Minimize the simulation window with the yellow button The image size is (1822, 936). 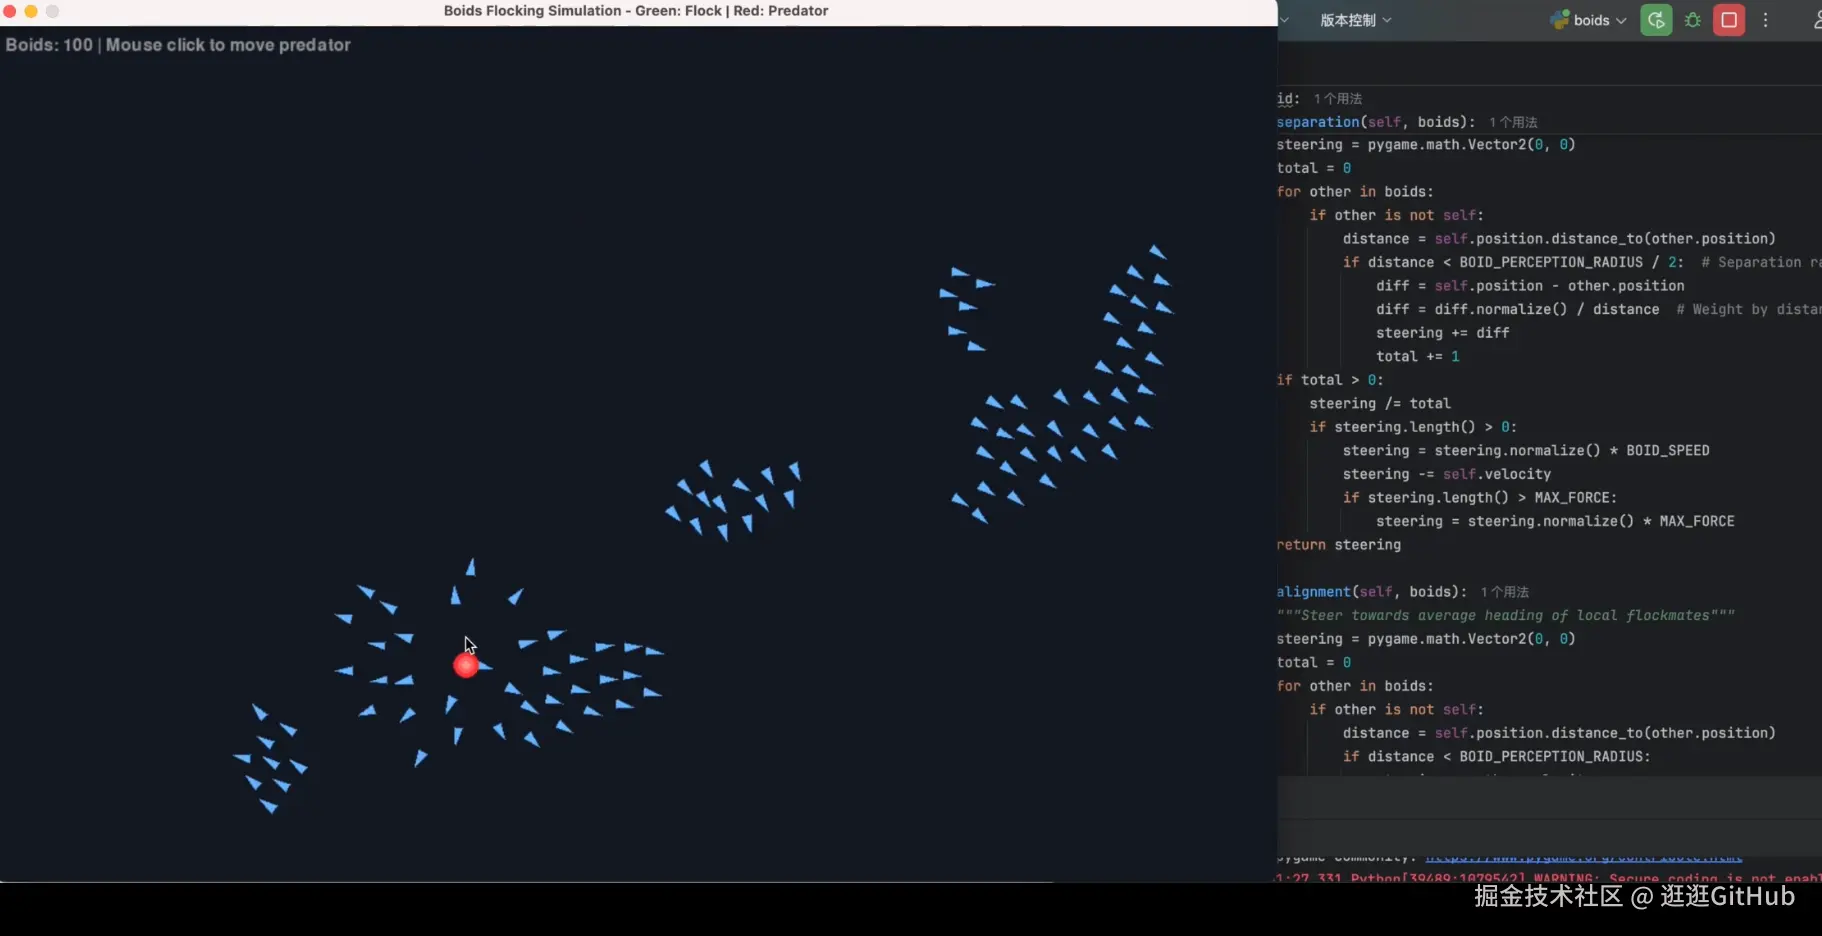31,11
